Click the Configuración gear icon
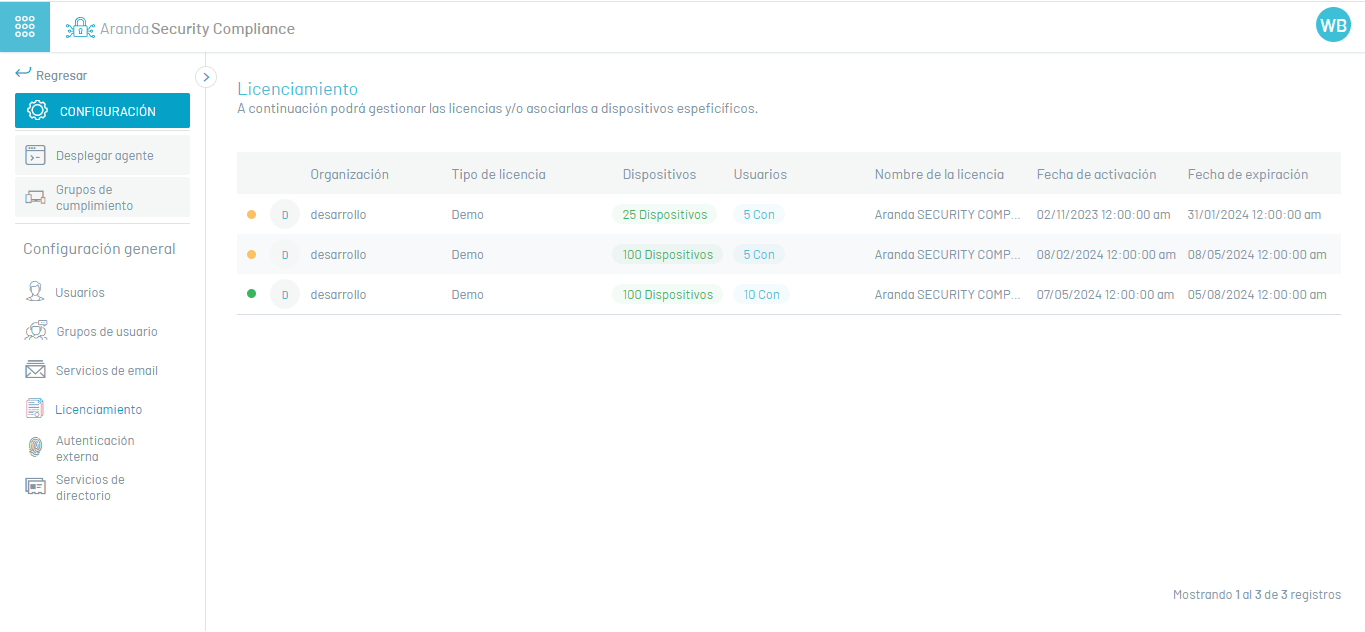Image resolution: width=1365 pixels, height=632 pixels. [38, 111]
